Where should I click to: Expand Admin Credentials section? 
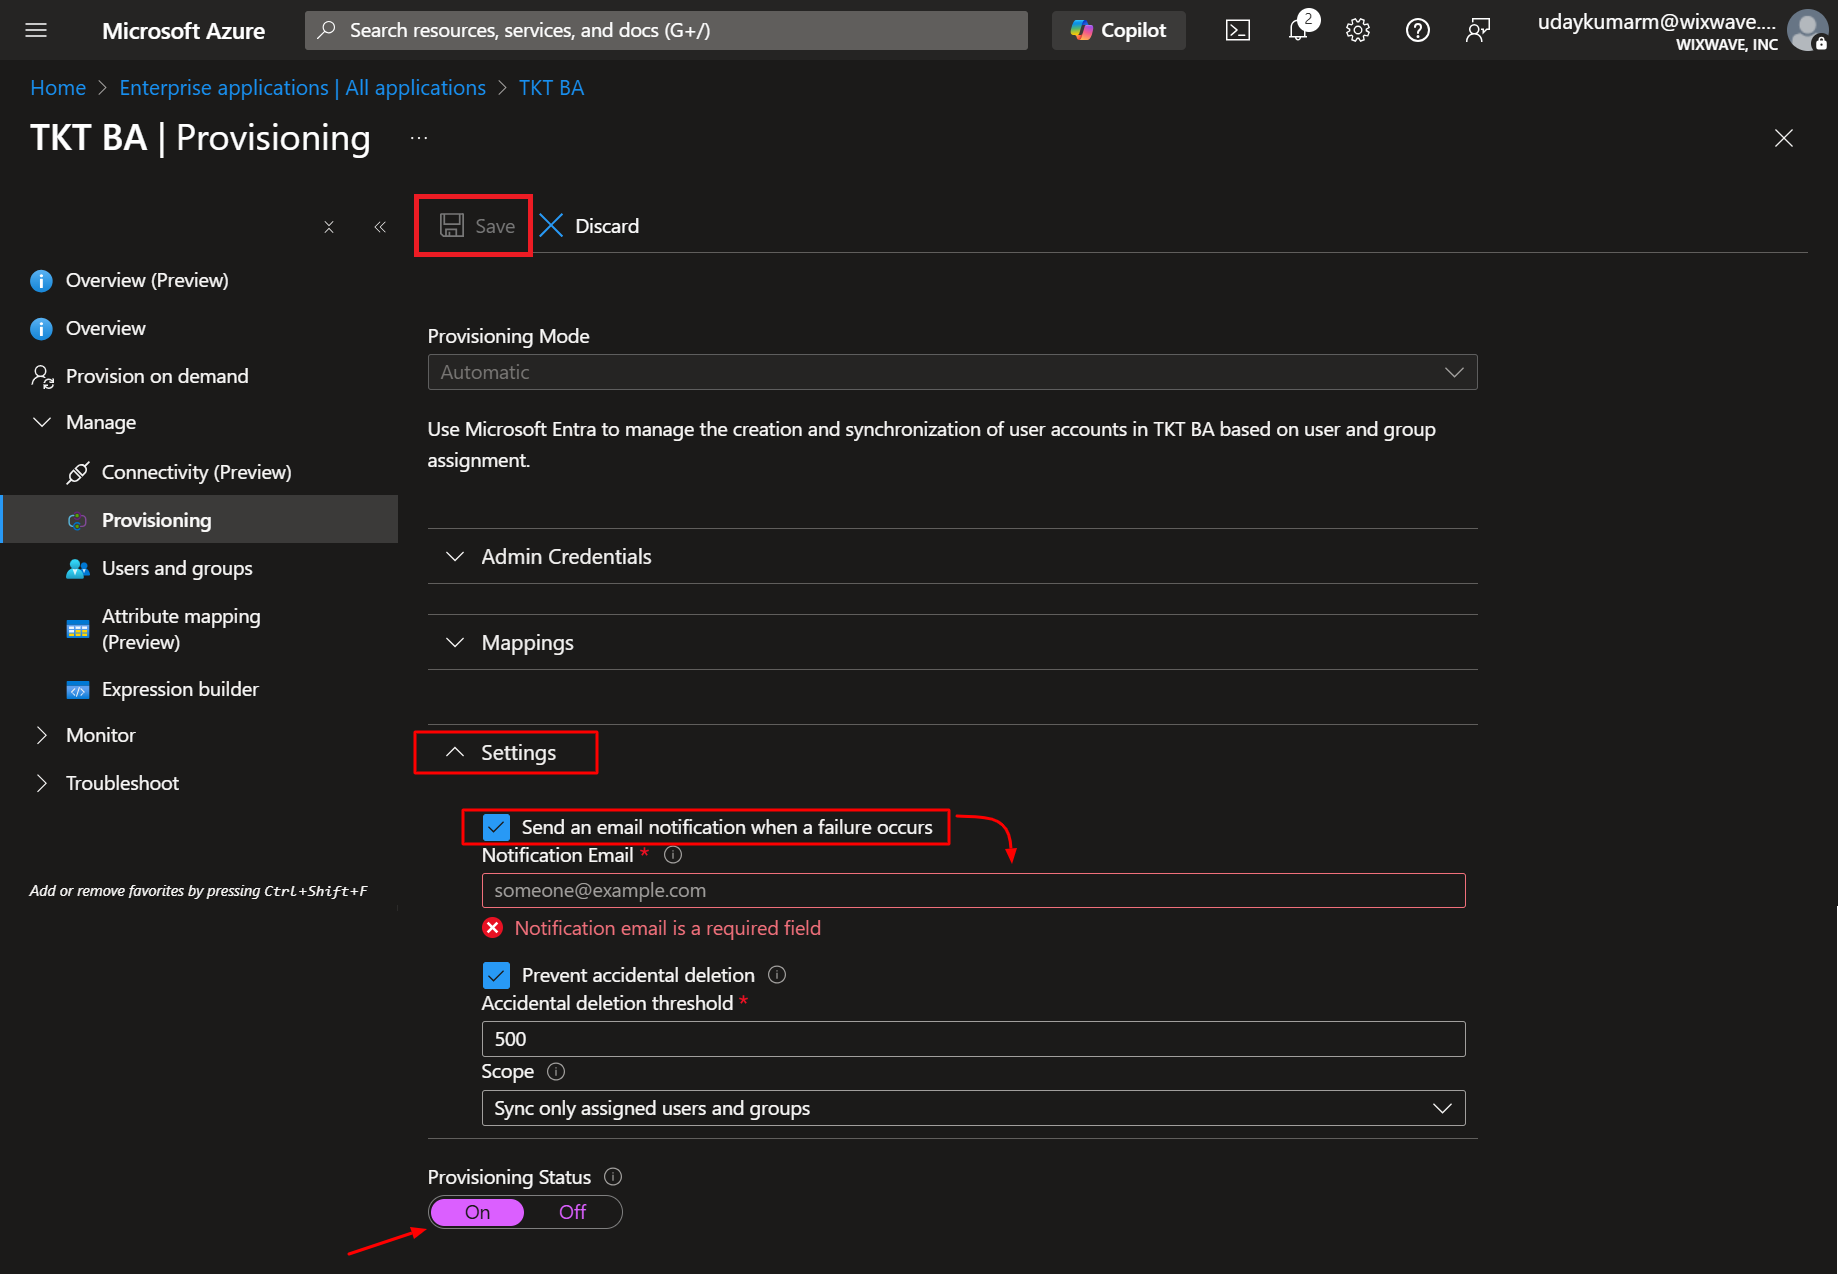pos(952,556)
